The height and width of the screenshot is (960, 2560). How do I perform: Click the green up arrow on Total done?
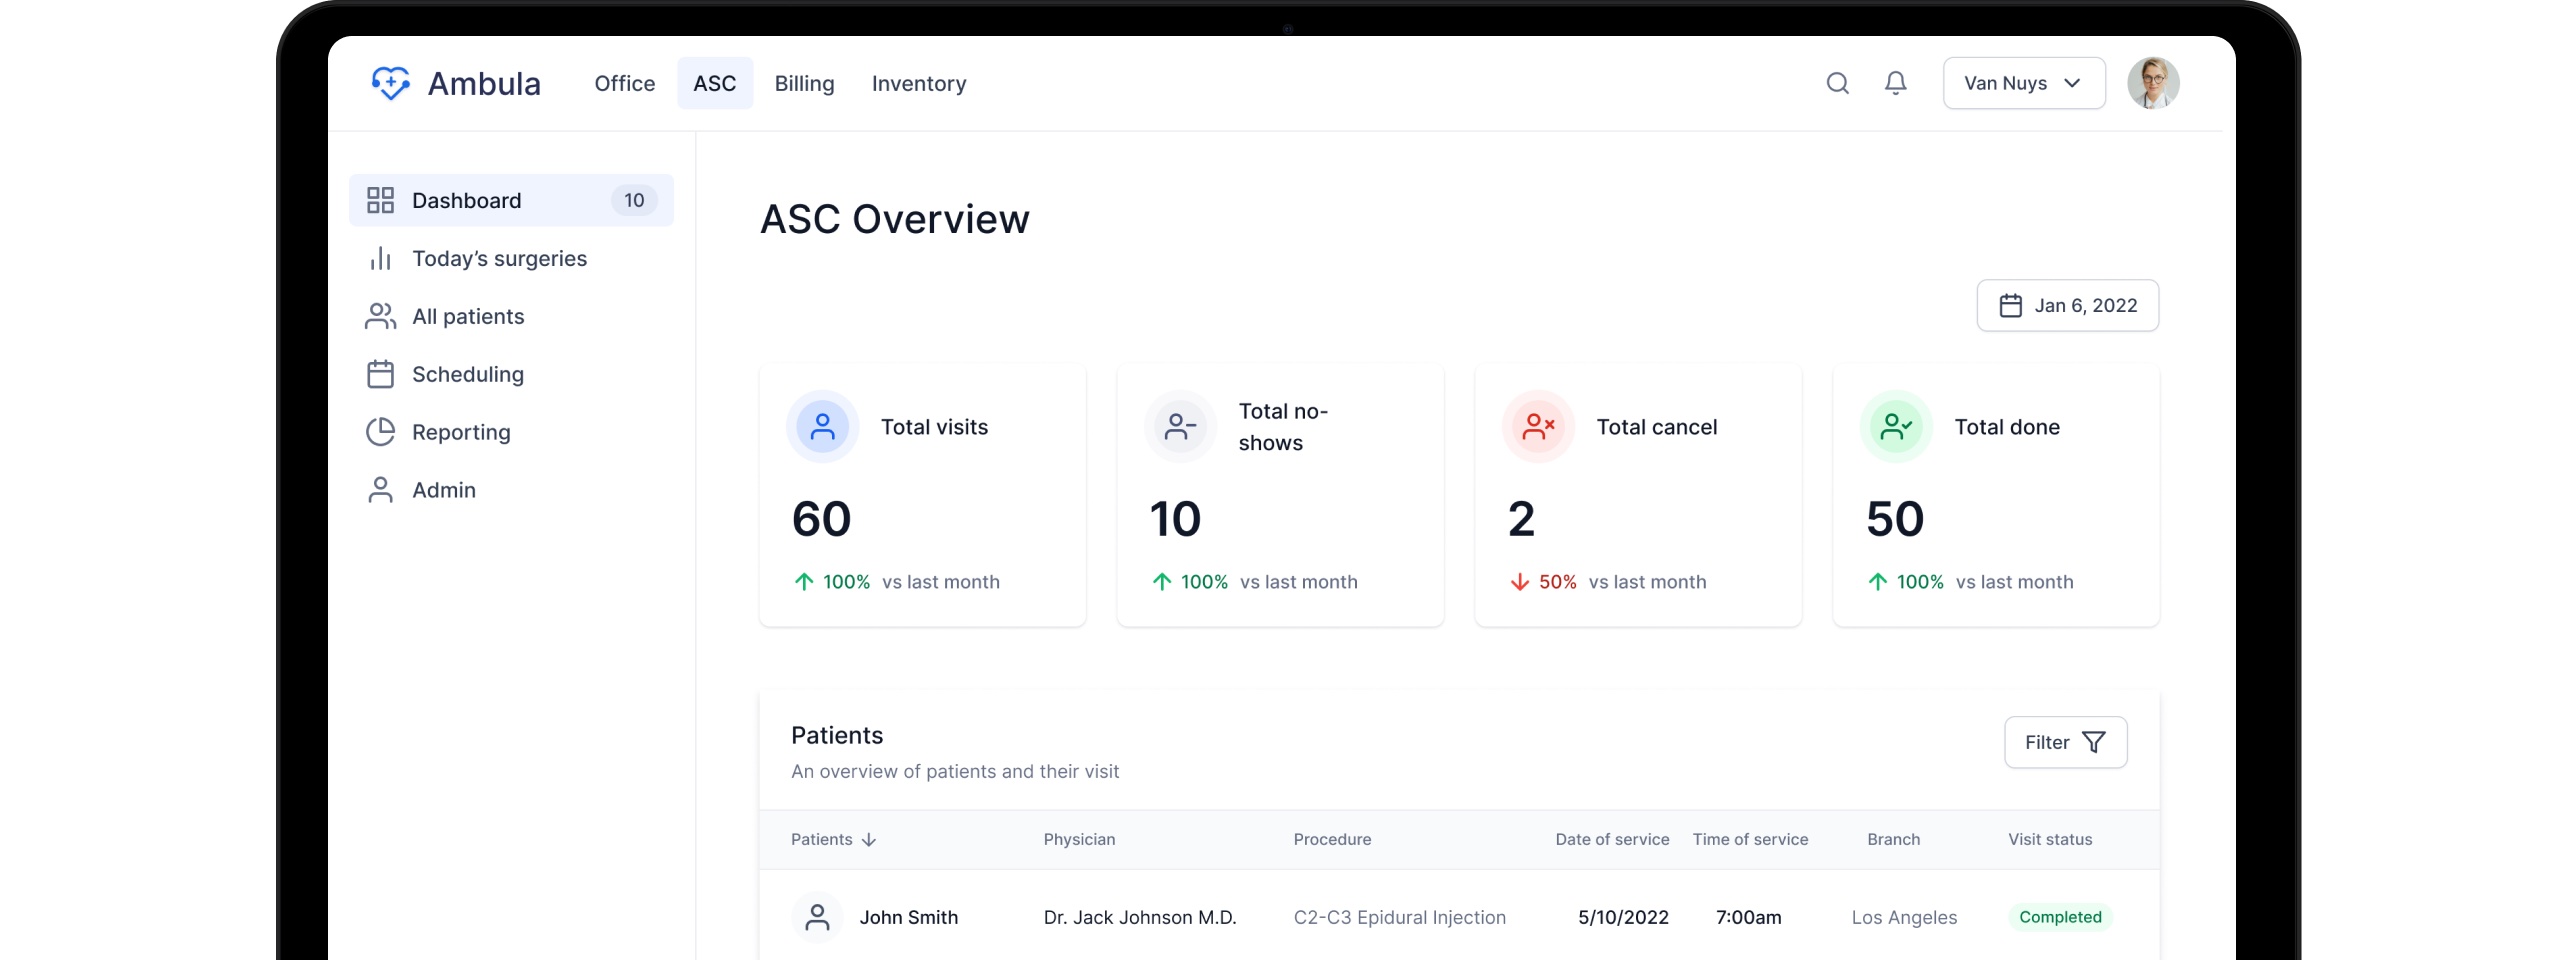coord(1877,582)
